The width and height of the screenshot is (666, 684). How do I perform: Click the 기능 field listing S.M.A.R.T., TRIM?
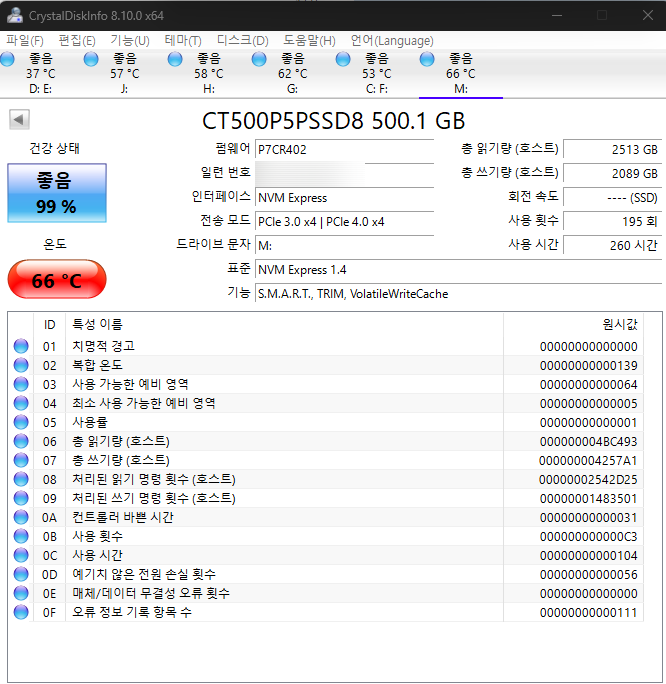pyautogui.click(x=459, y=294)
